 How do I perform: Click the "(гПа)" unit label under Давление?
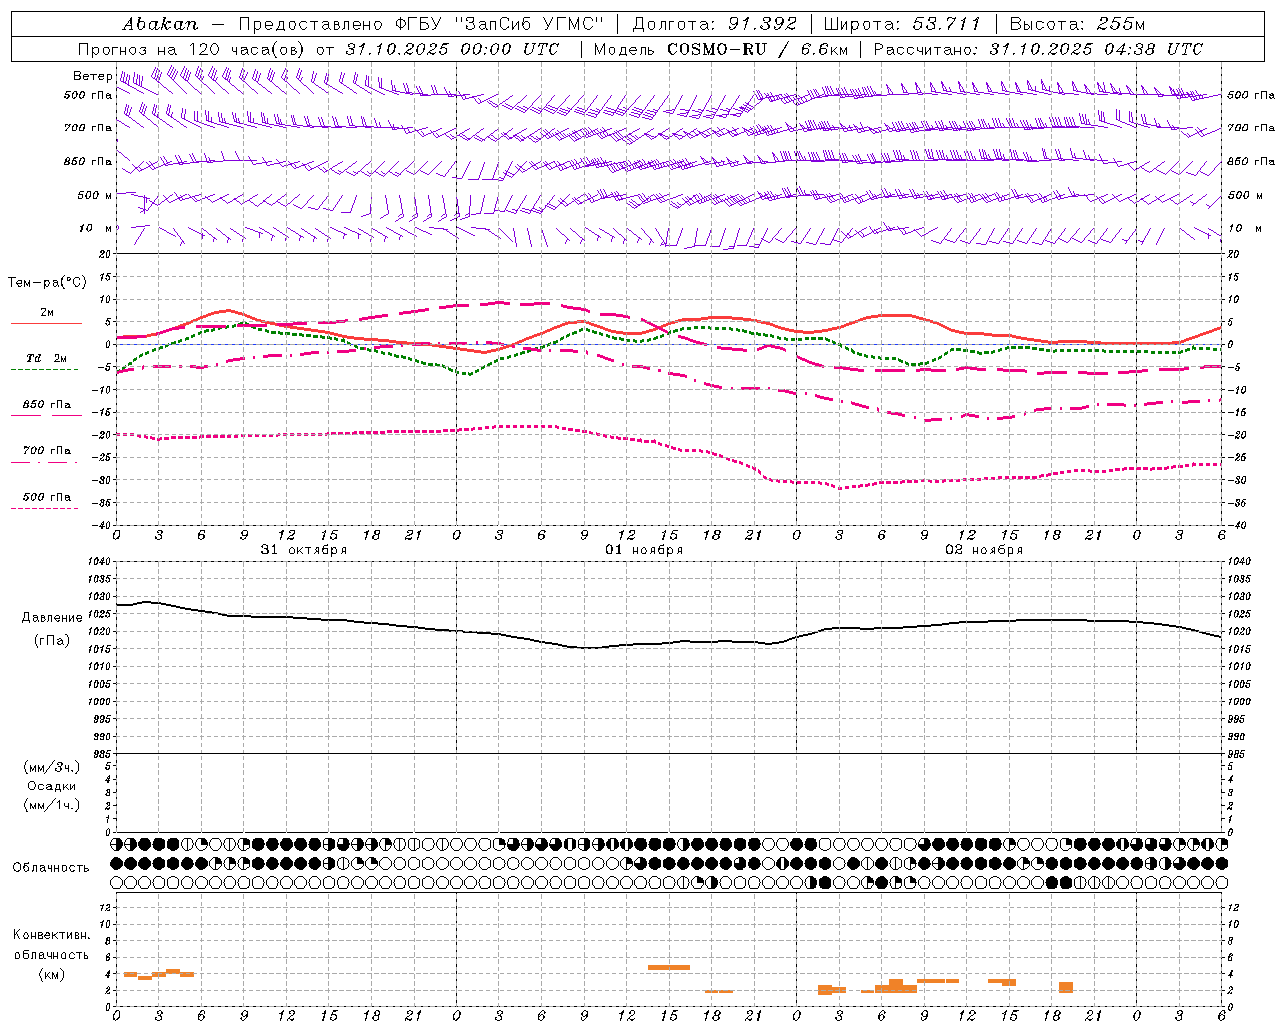[52, 640]
